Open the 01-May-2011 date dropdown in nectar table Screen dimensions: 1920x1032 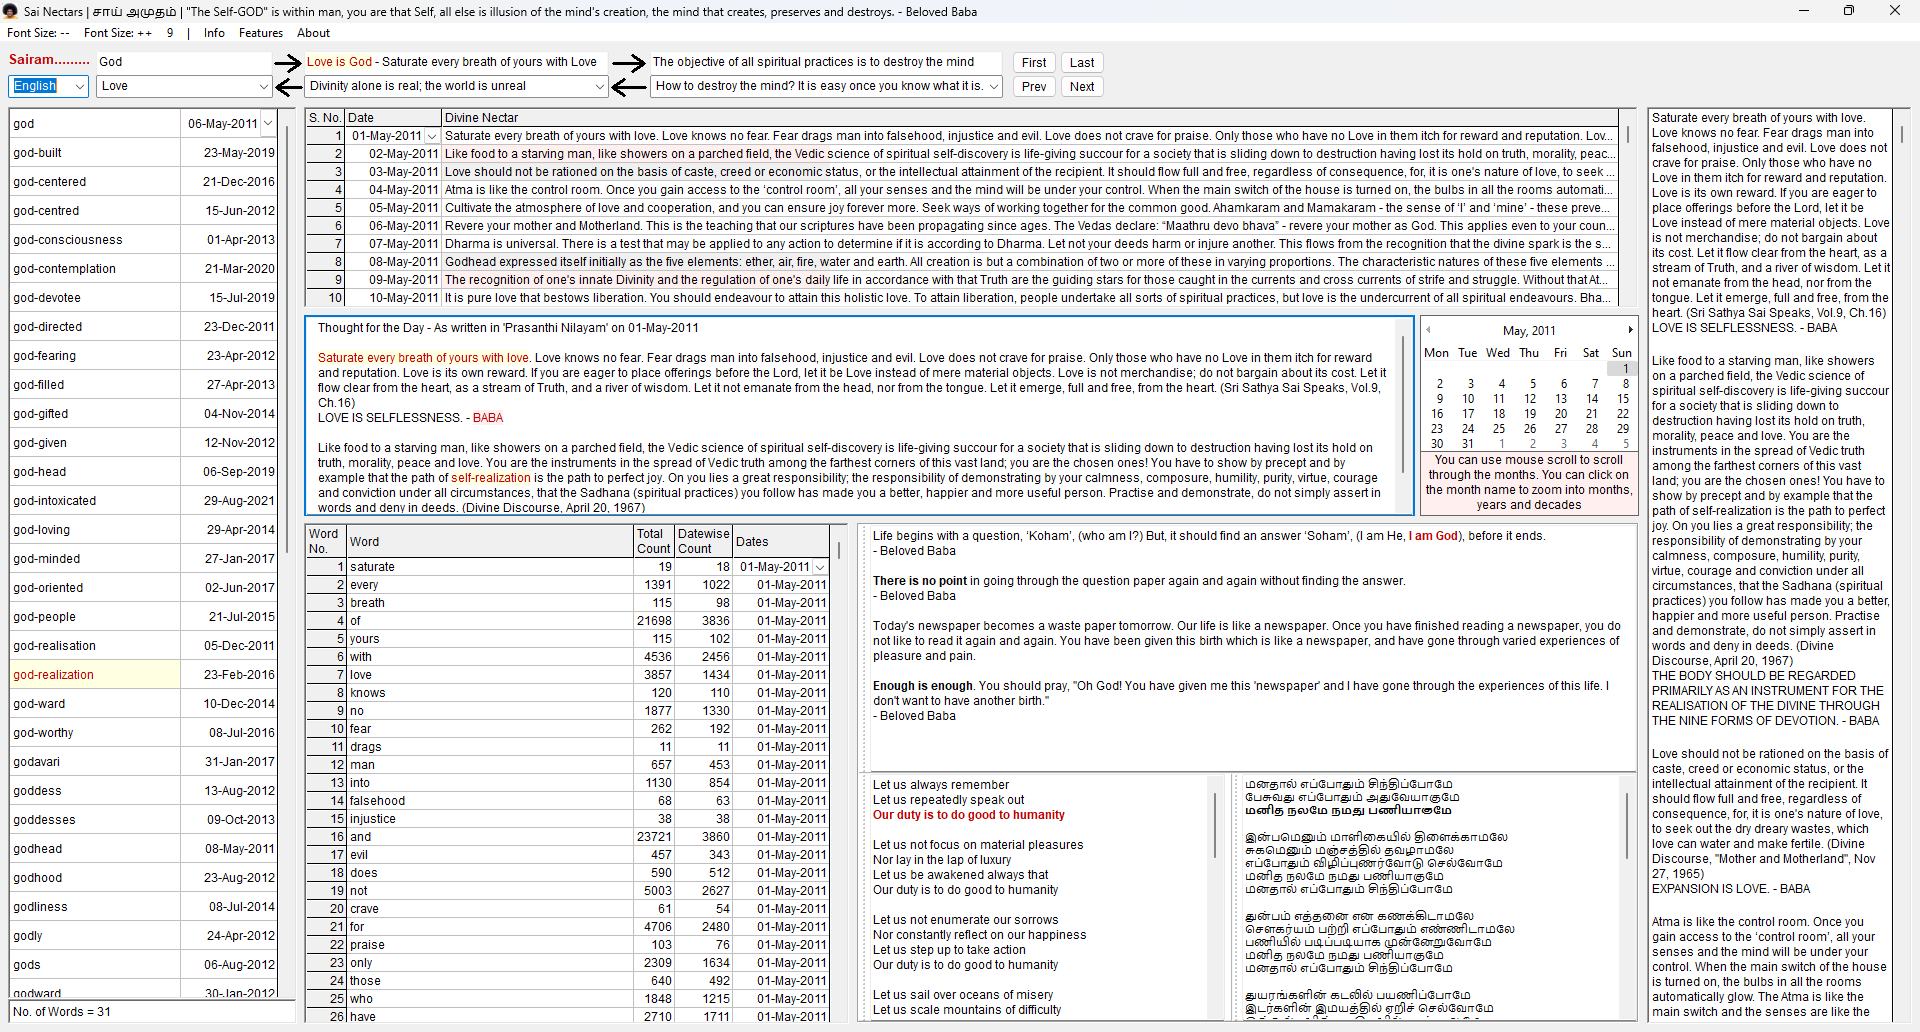click(432, 136)
